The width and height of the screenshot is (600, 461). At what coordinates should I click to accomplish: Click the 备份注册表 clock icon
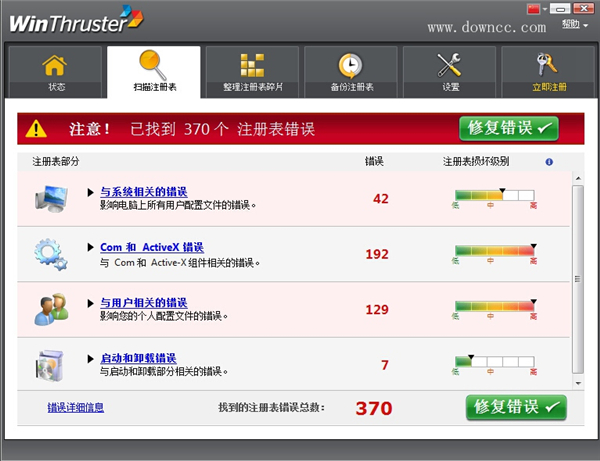point(350,65)
